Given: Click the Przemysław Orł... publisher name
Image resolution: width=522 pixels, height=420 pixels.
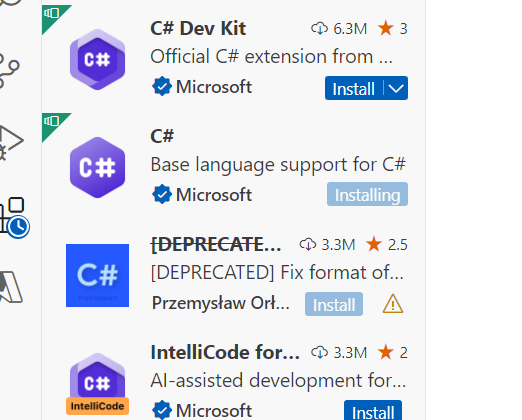Looking at the screenshot, I should tap(221, 303).
